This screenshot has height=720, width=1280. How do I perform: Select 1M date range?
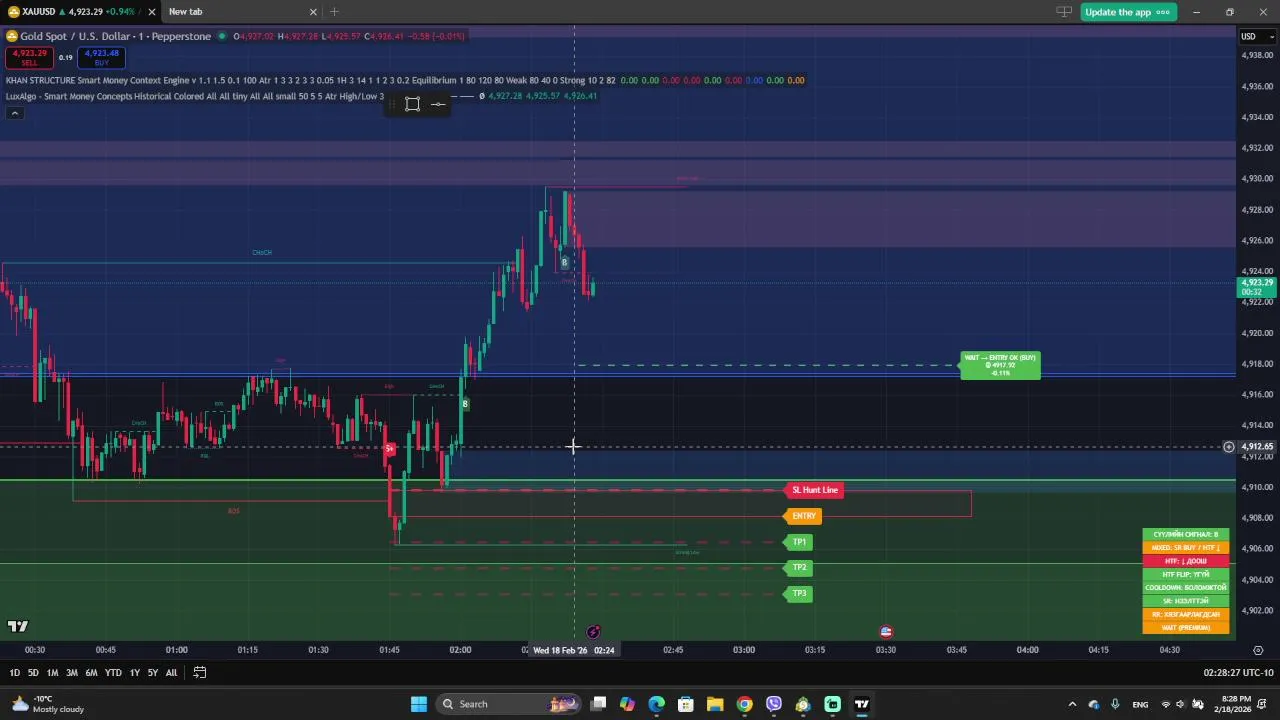pyautogui.click(x=52, y=673)
